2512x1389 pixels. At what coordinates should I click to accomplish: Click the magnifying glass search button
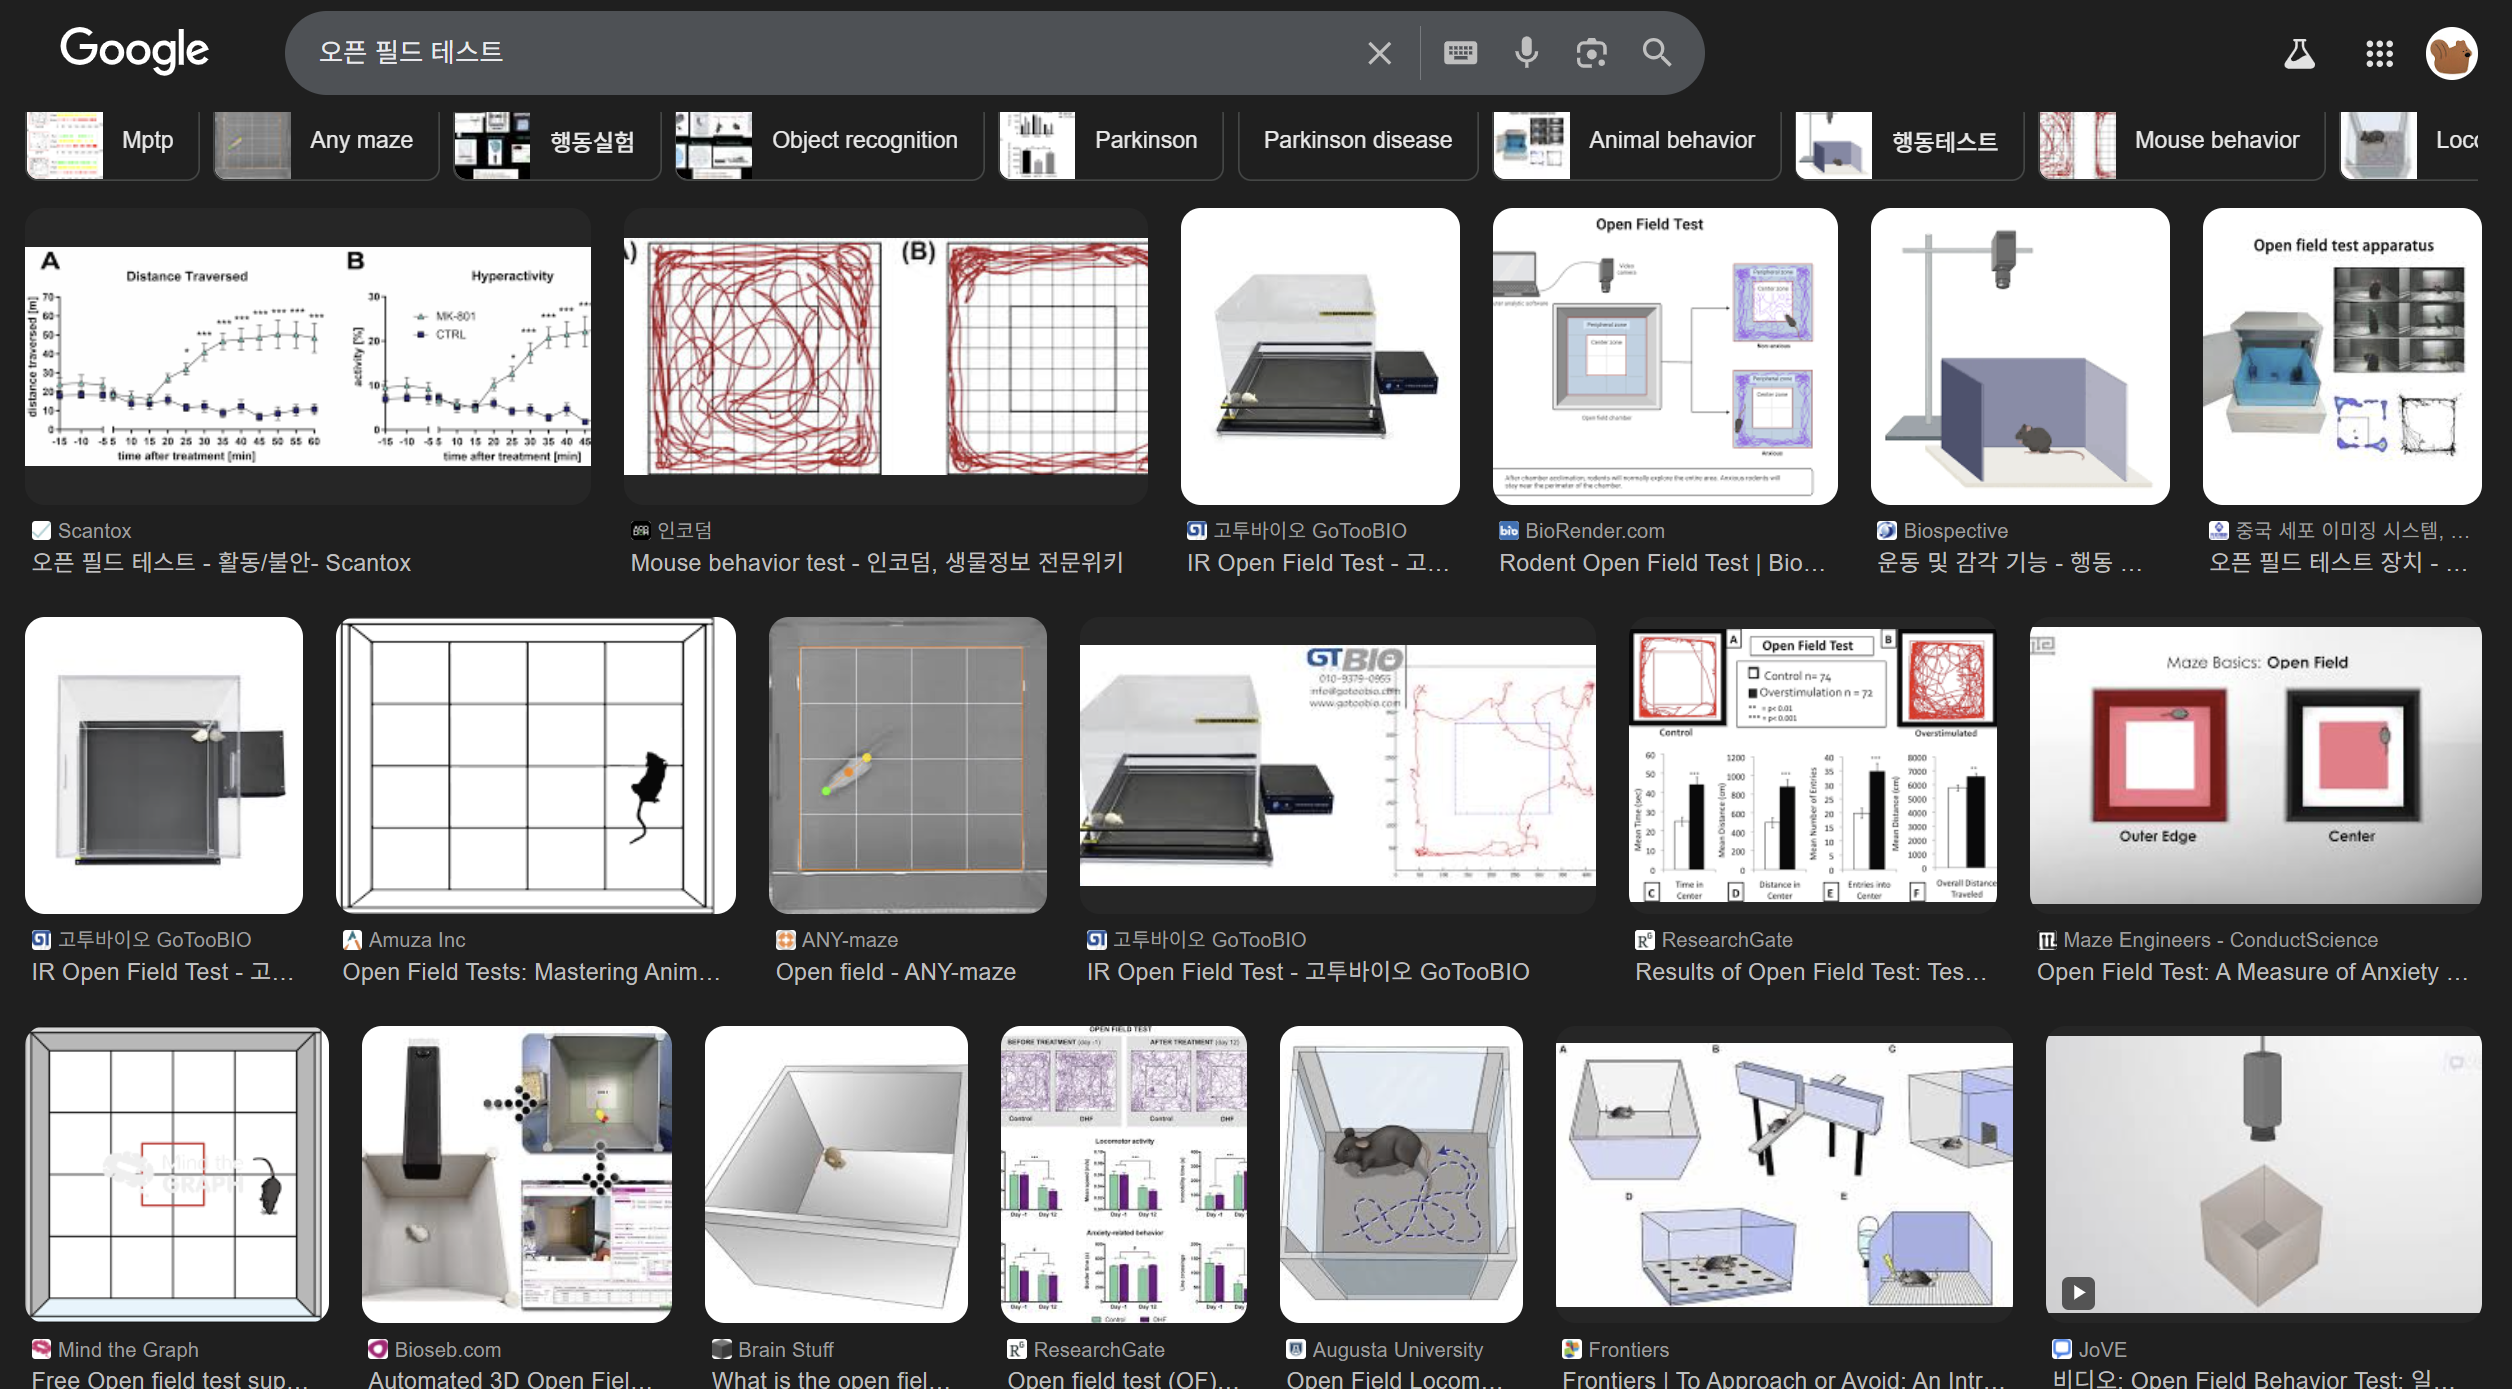(1657, 53)
